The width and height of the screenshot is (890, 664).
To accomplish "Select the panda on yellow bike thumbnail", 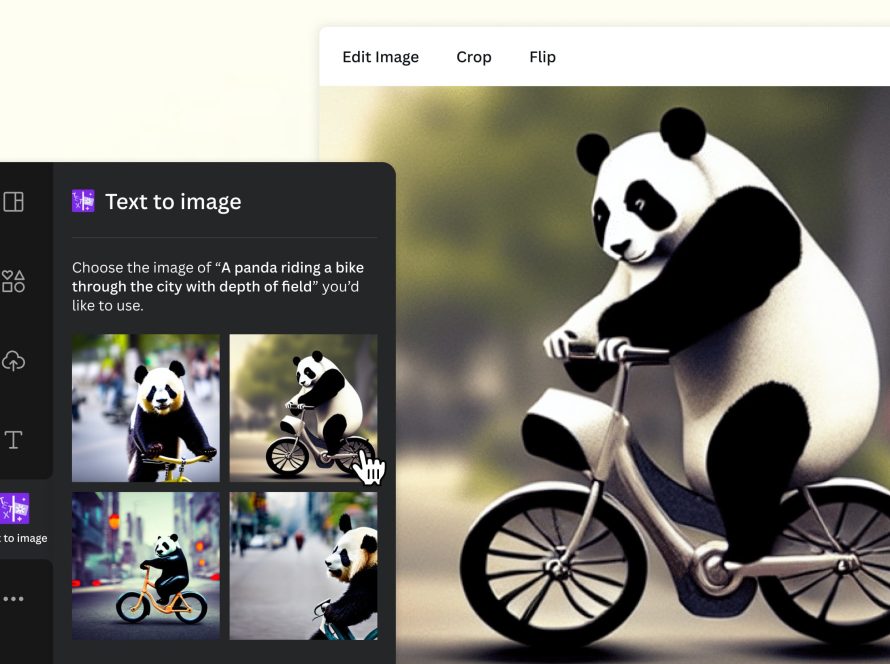I will 146,408.
